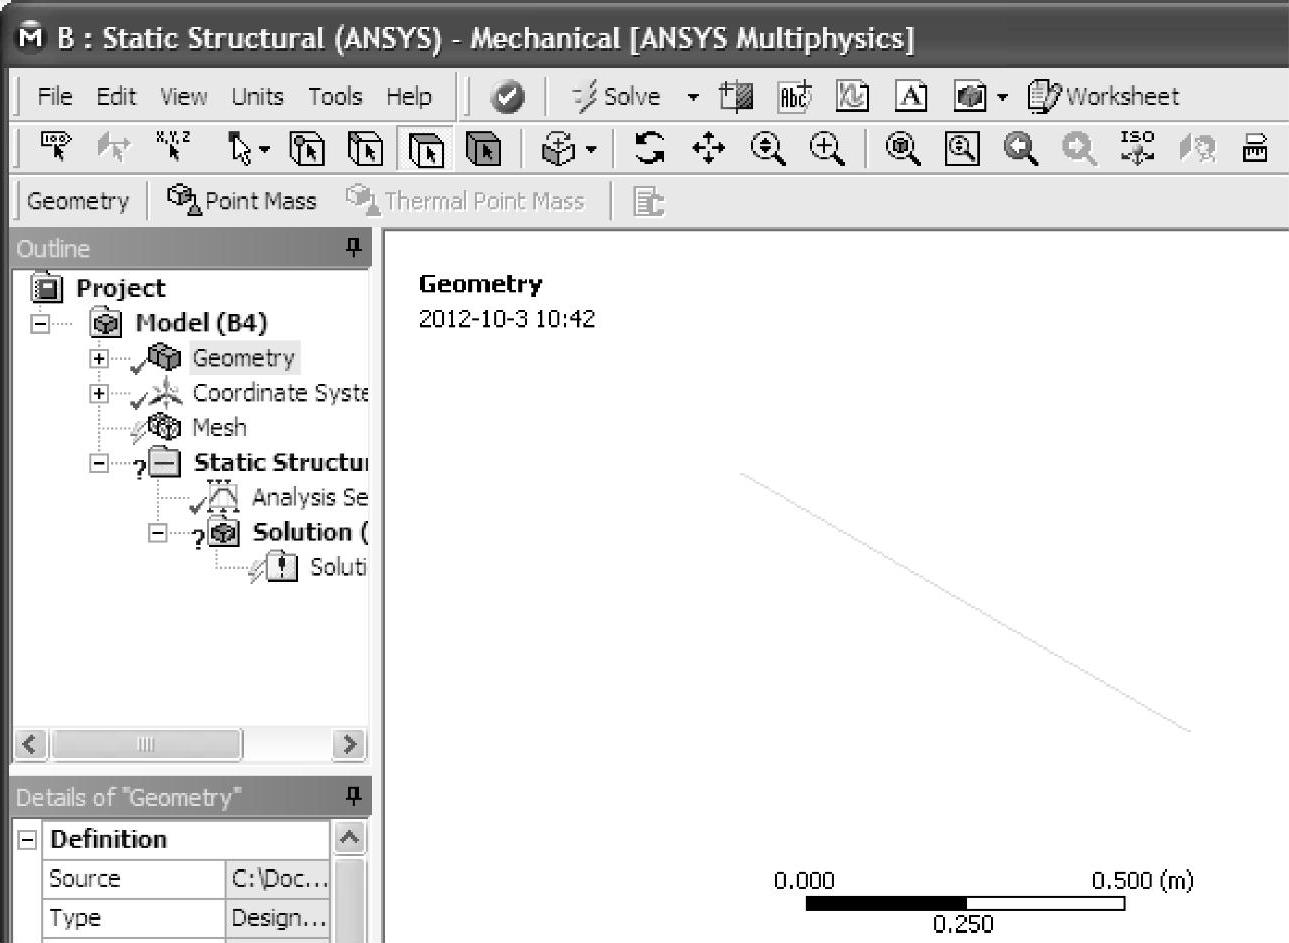Enable the vertex selection filter
The image size is (1289, 943).
tap(307, 150)
